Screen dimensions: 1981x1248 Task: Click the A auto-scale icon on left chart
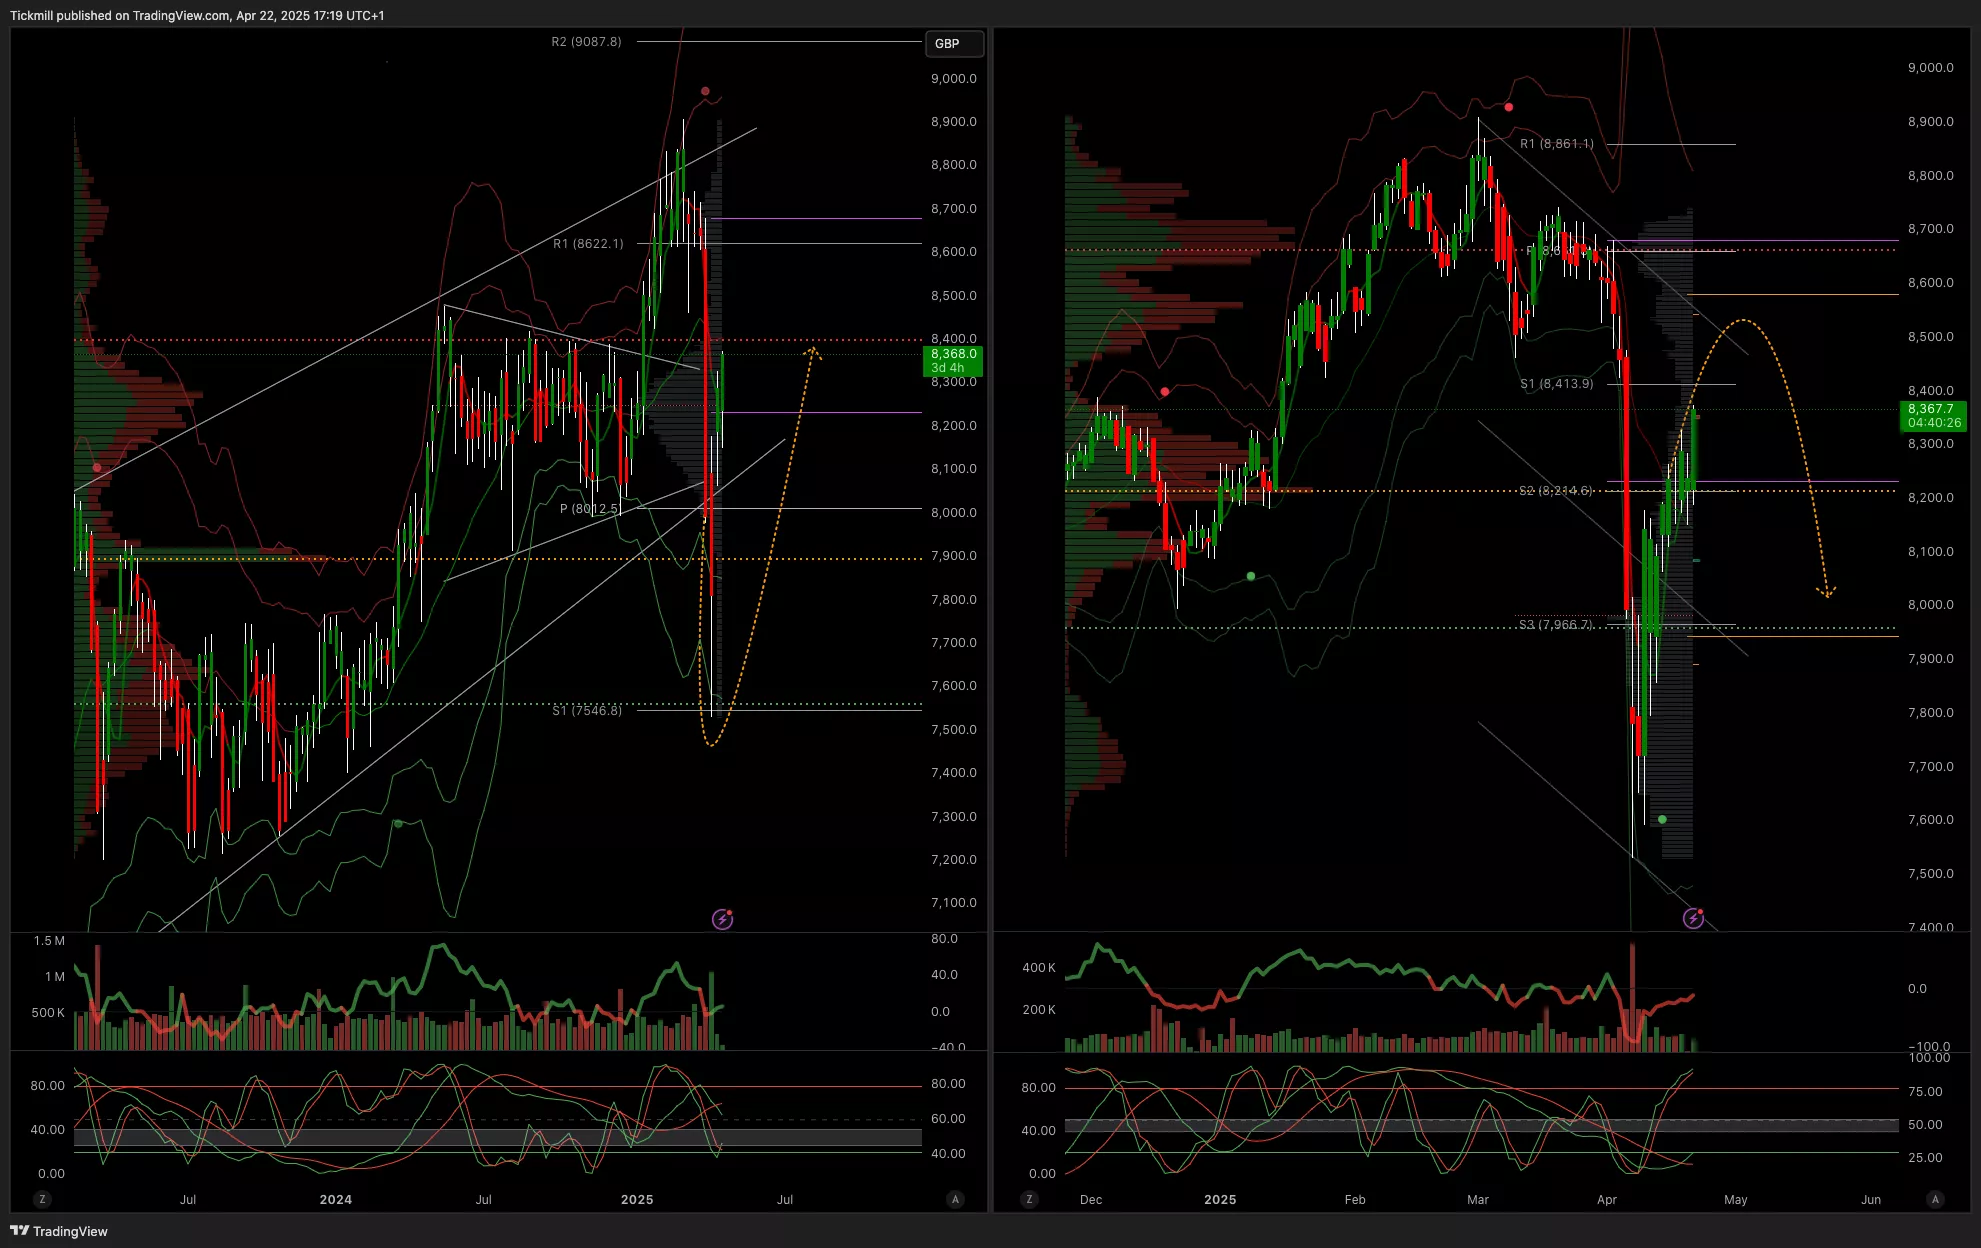pos(955,1199)
